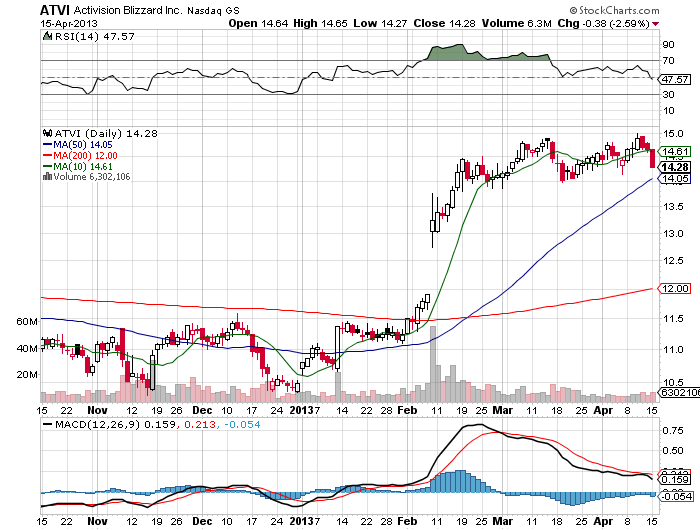Click the 13.0 price axis label
Image resolution: width=700 pixels, height=530 pixels.
tap(674, 234)
